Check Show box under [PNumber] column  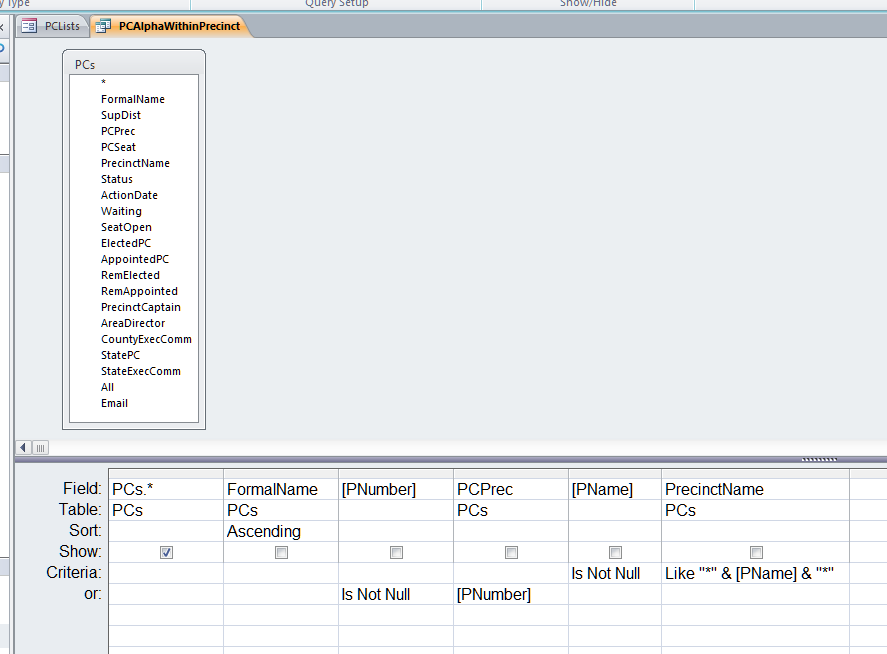coord(397,552)
